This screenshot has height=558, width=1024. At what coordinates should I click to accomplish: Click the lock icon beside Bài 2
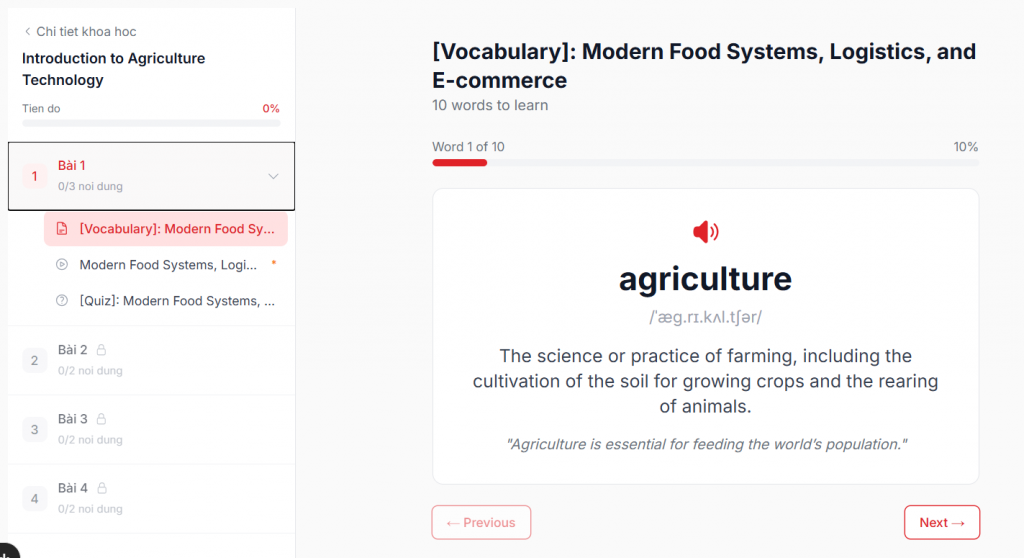point(101,350)
